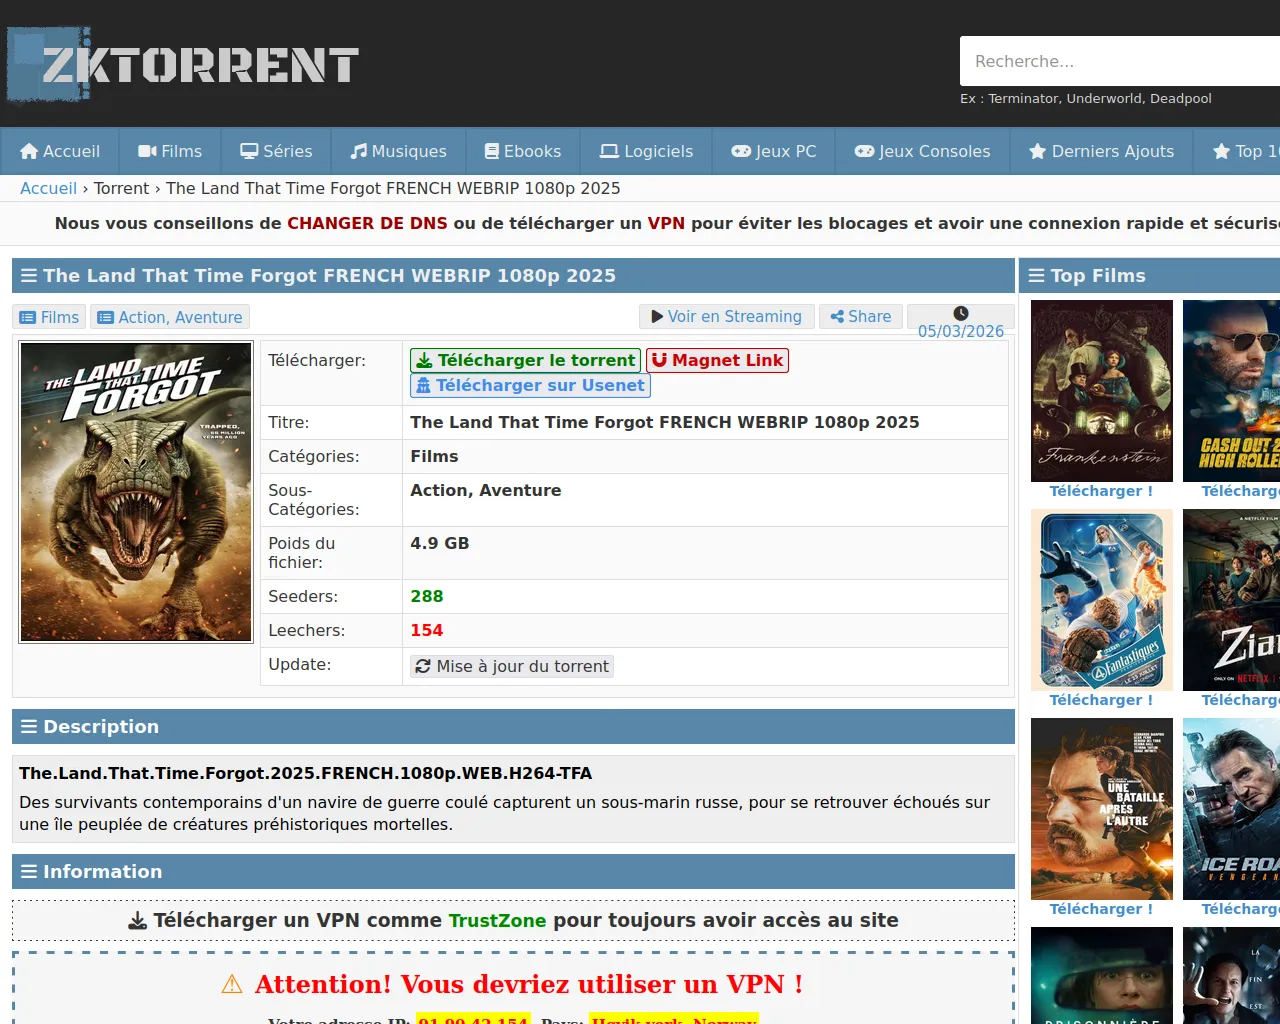Click the release name The.Land.That.Time.Forgot.2025.FRENCH.1080p.WEB.H264-TFA
Screen dimensions: 1280x1024
(306, 774)
